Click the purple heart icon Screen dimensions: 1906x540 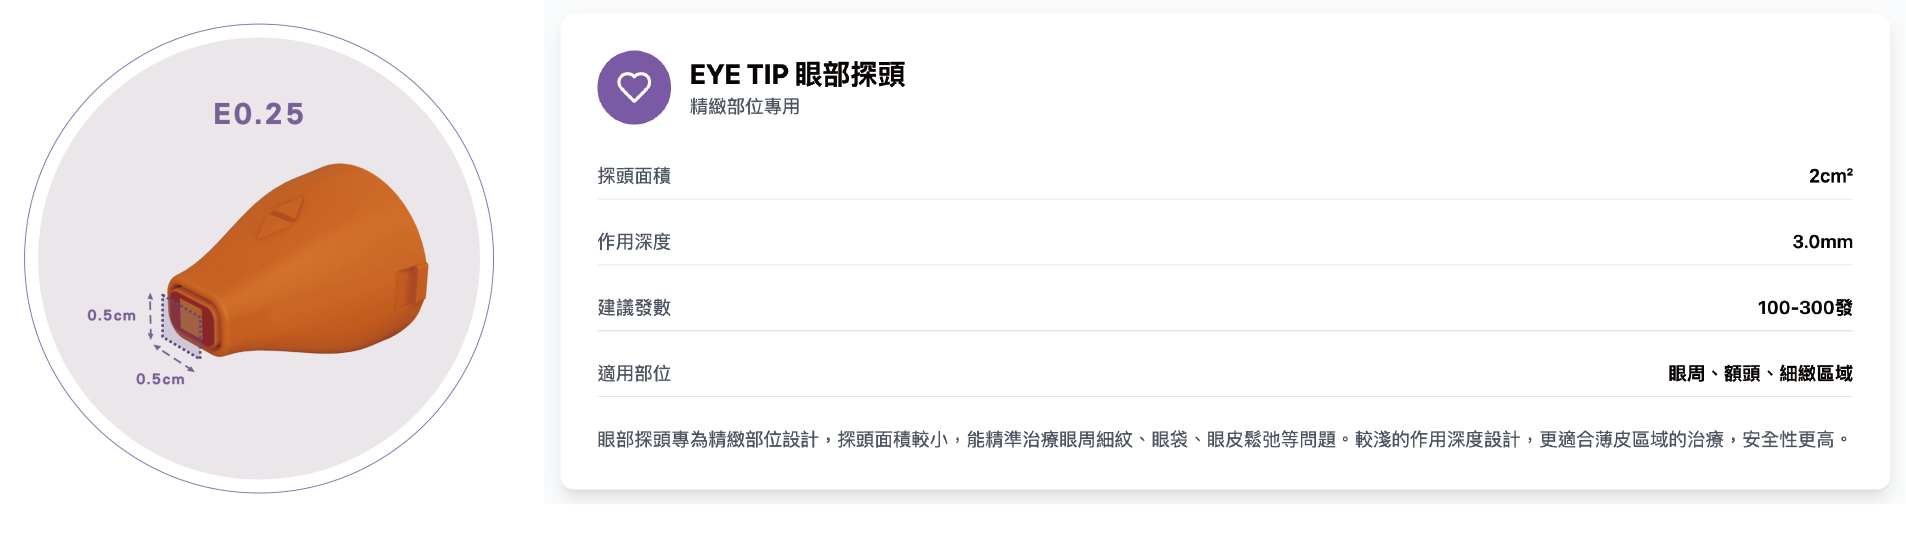634,88
